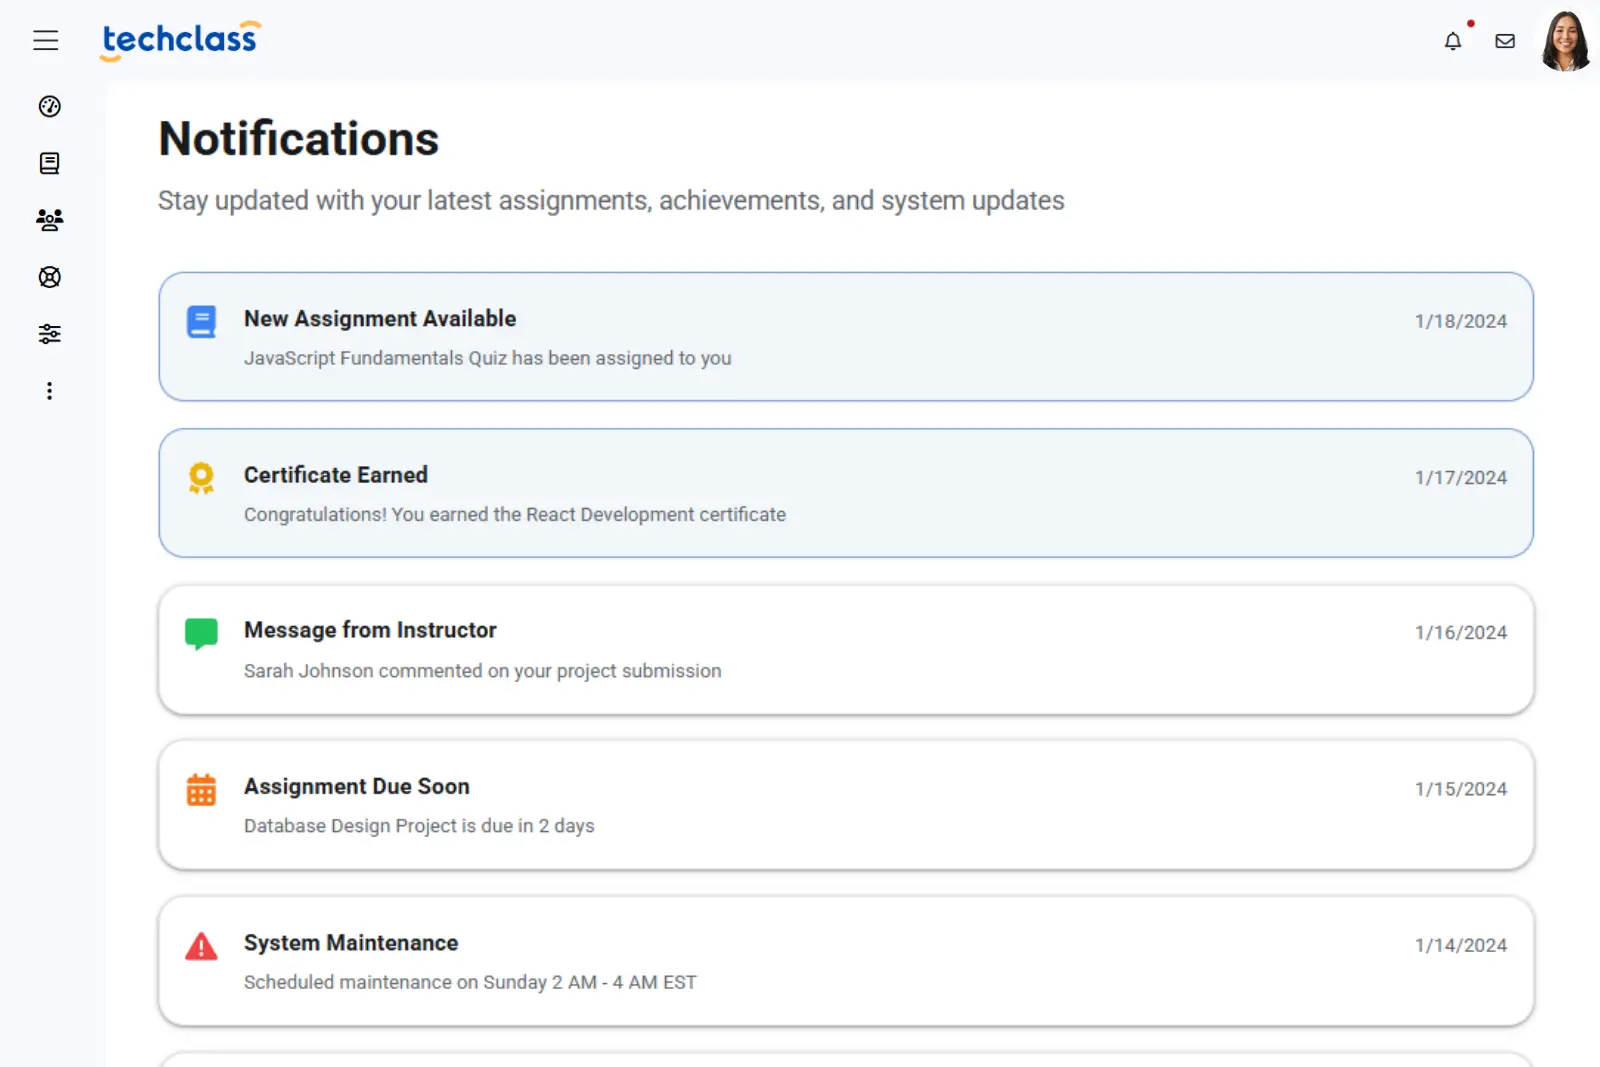Click the 1/14/2024 date
Viewport: 1600px width, 1067px height.
coord(1461,945)
